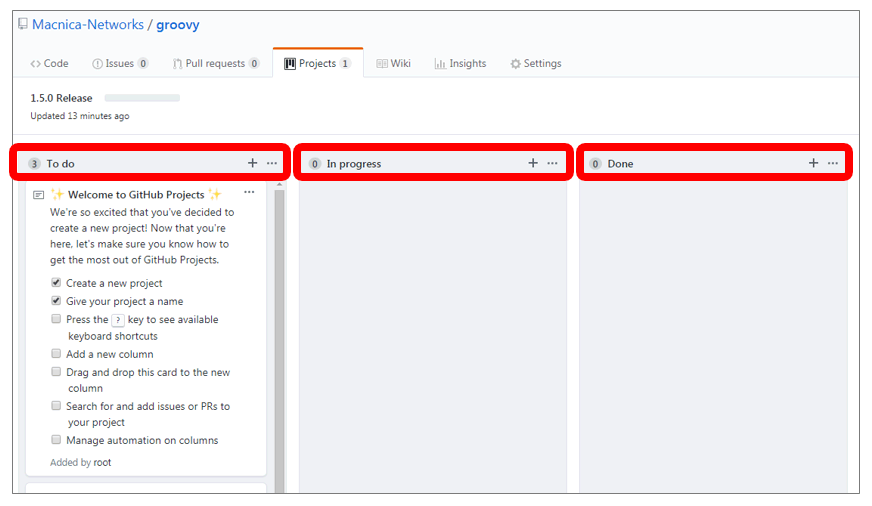872x506 pixels.
Task: Open the Issues tab
Action: [x=120, y=63]
